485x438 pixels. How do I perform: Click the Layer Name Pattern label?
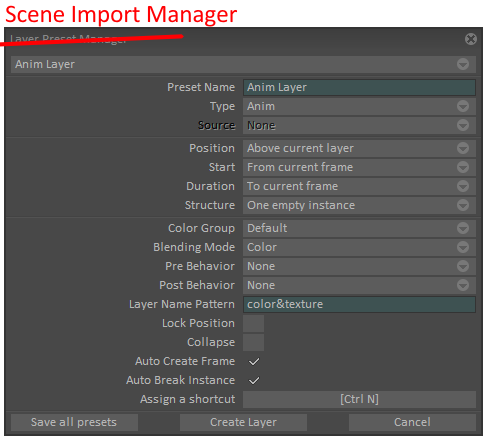[182, 304]
